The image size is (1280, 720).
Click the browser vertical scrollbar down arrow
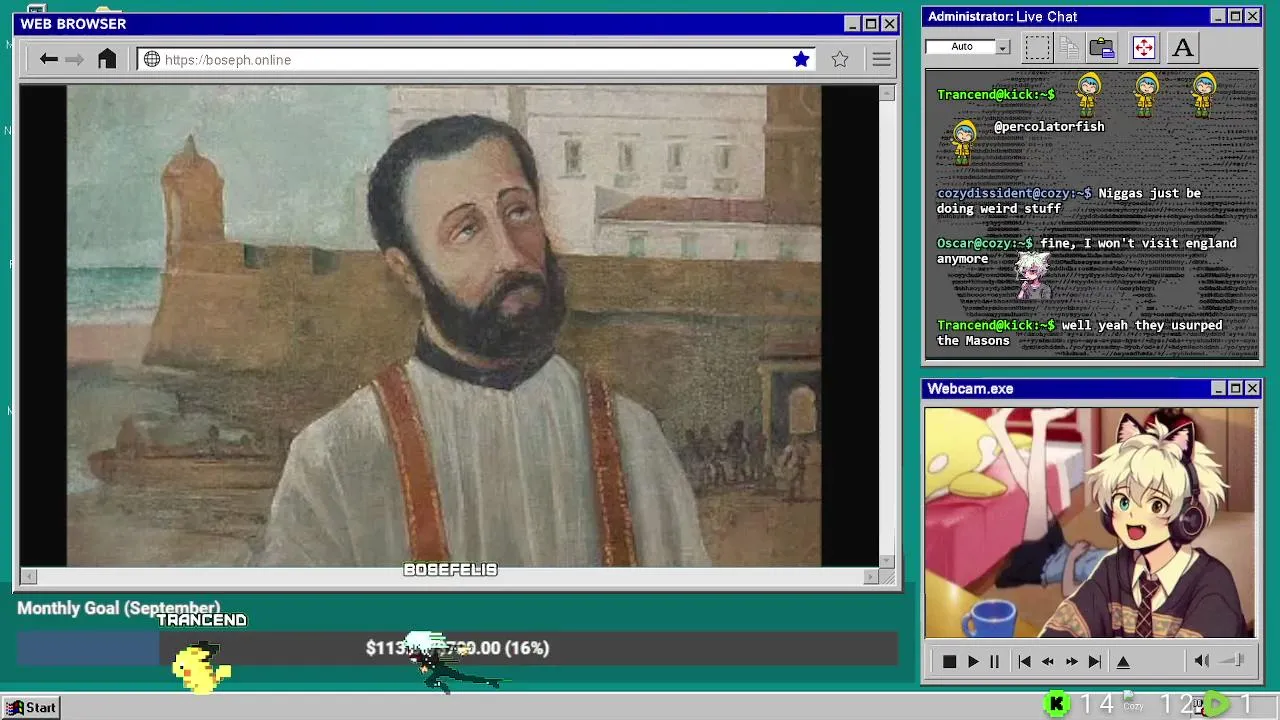[886, 560]
